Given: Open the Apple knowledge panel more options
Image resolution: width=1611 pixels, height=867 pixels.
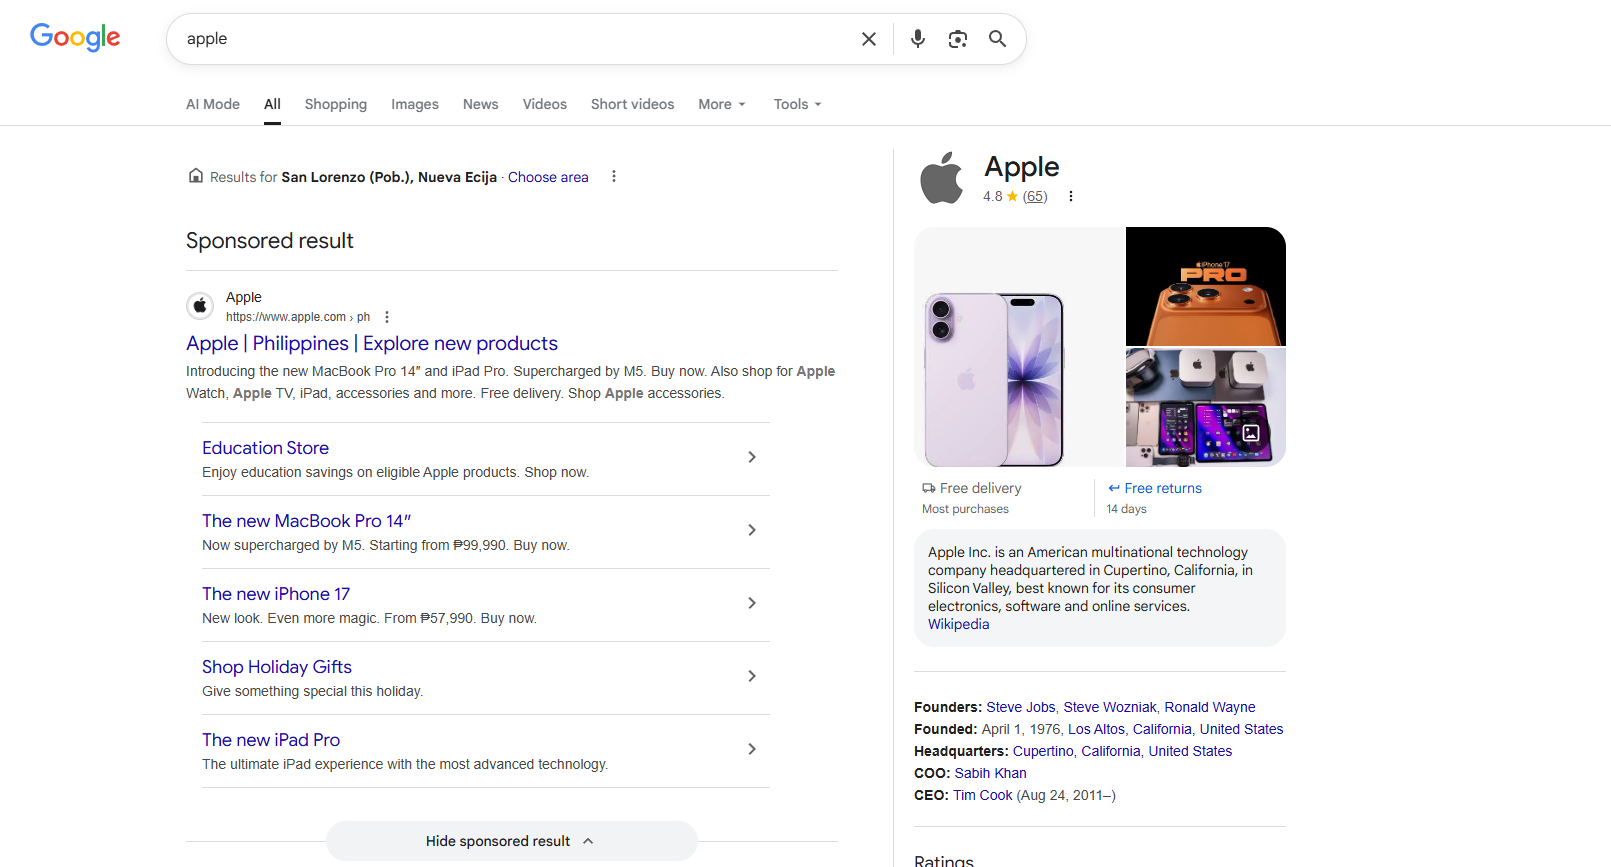Looking at the screenshot, I should 1070,197.
